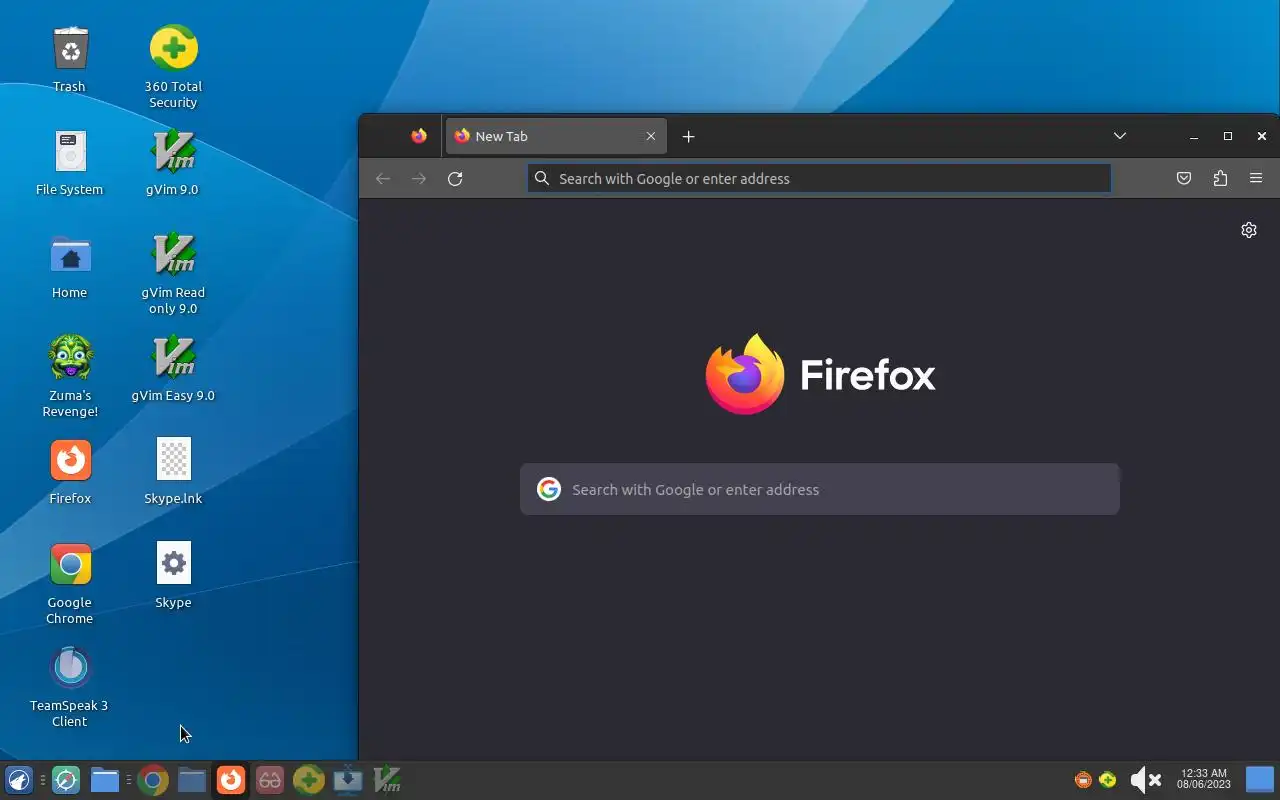This screenshot has width=1280, height=800.
Task: Unmute the muted volume tray icon
Action: click(1145, 780)
